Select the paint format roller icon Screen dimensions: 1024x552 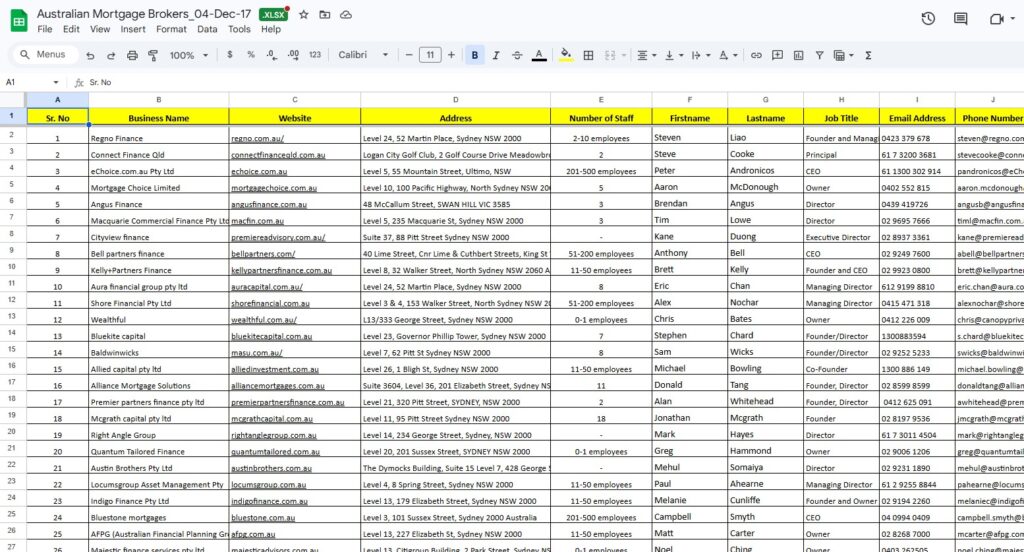pyautogui.click(x=153, y=56)
